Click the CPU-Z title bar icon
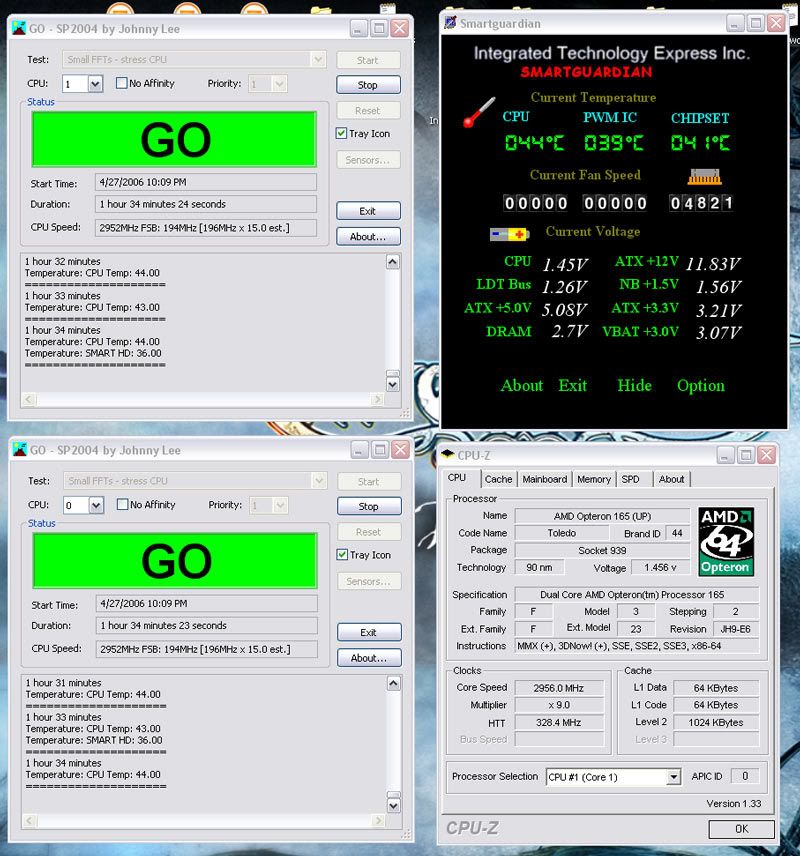Image resolution: width=800 pixels, height=856 pixels. click(x=447, y=454)
